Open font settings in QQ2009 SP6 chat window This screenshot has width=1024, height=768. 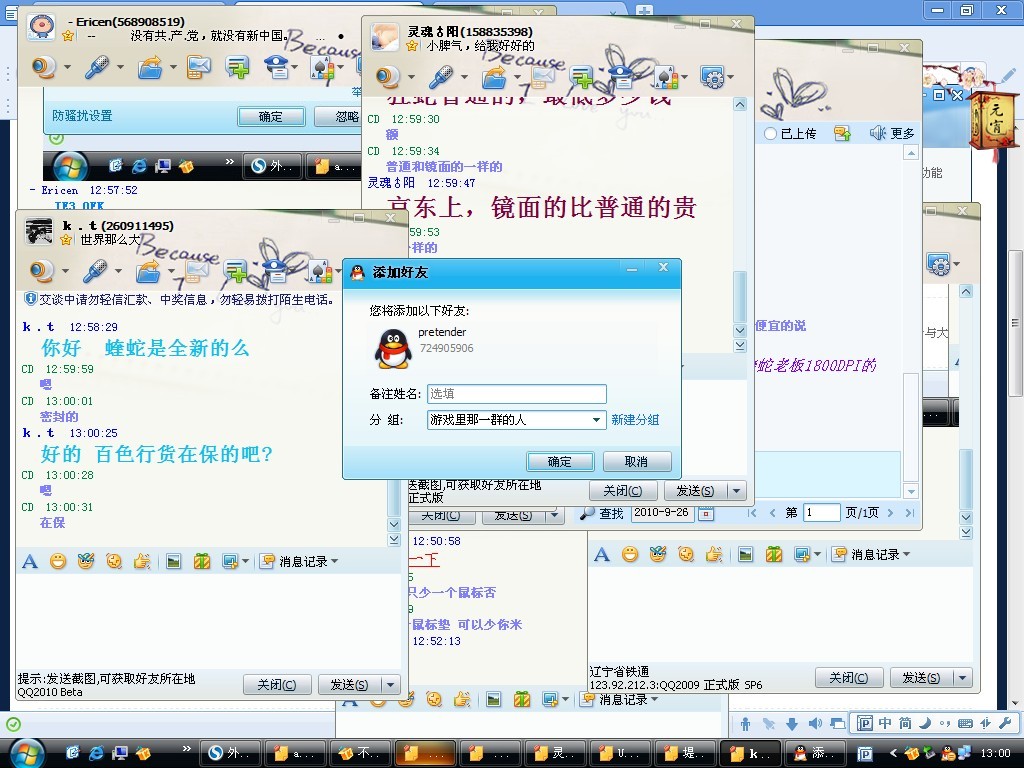tap(601, 554)
